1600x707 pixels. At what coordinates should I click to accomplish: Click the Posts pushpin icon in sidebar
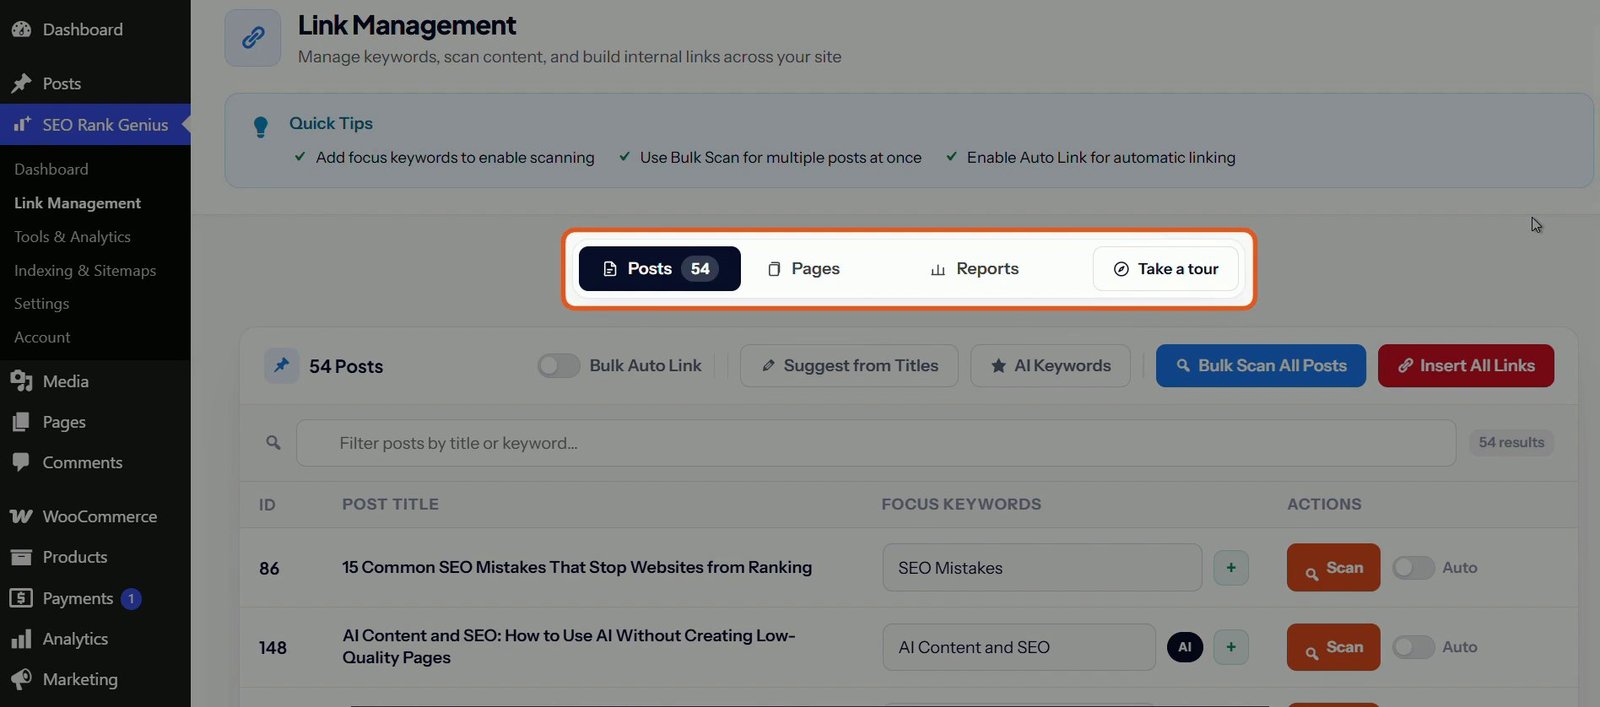click(x=21, y=83)
